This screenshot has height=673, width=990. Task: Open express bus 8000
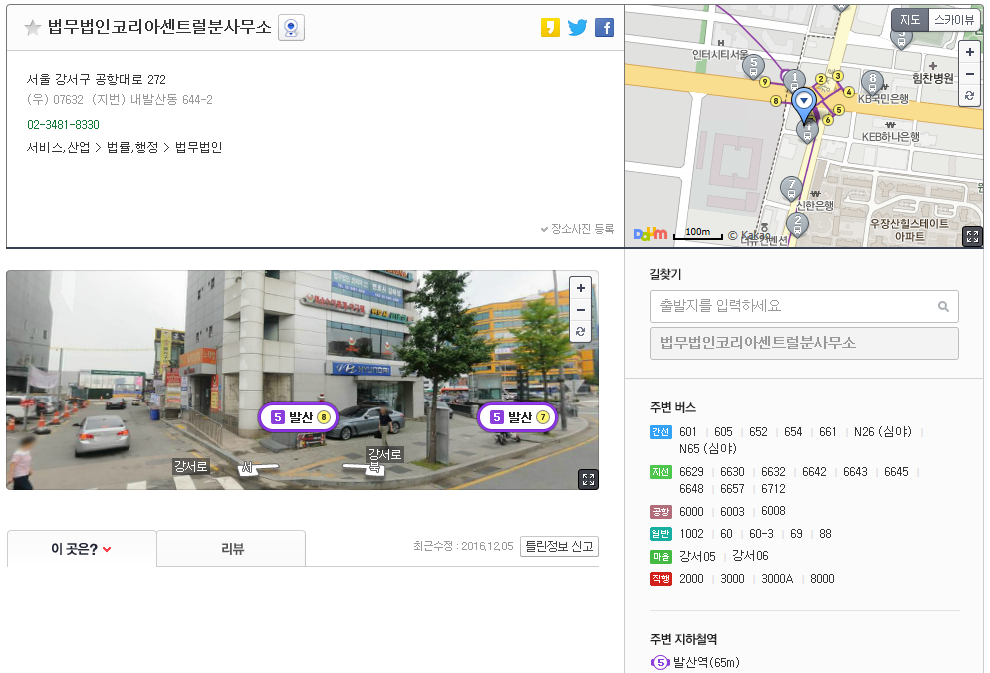pyautogui.click(x=823, y=579)
